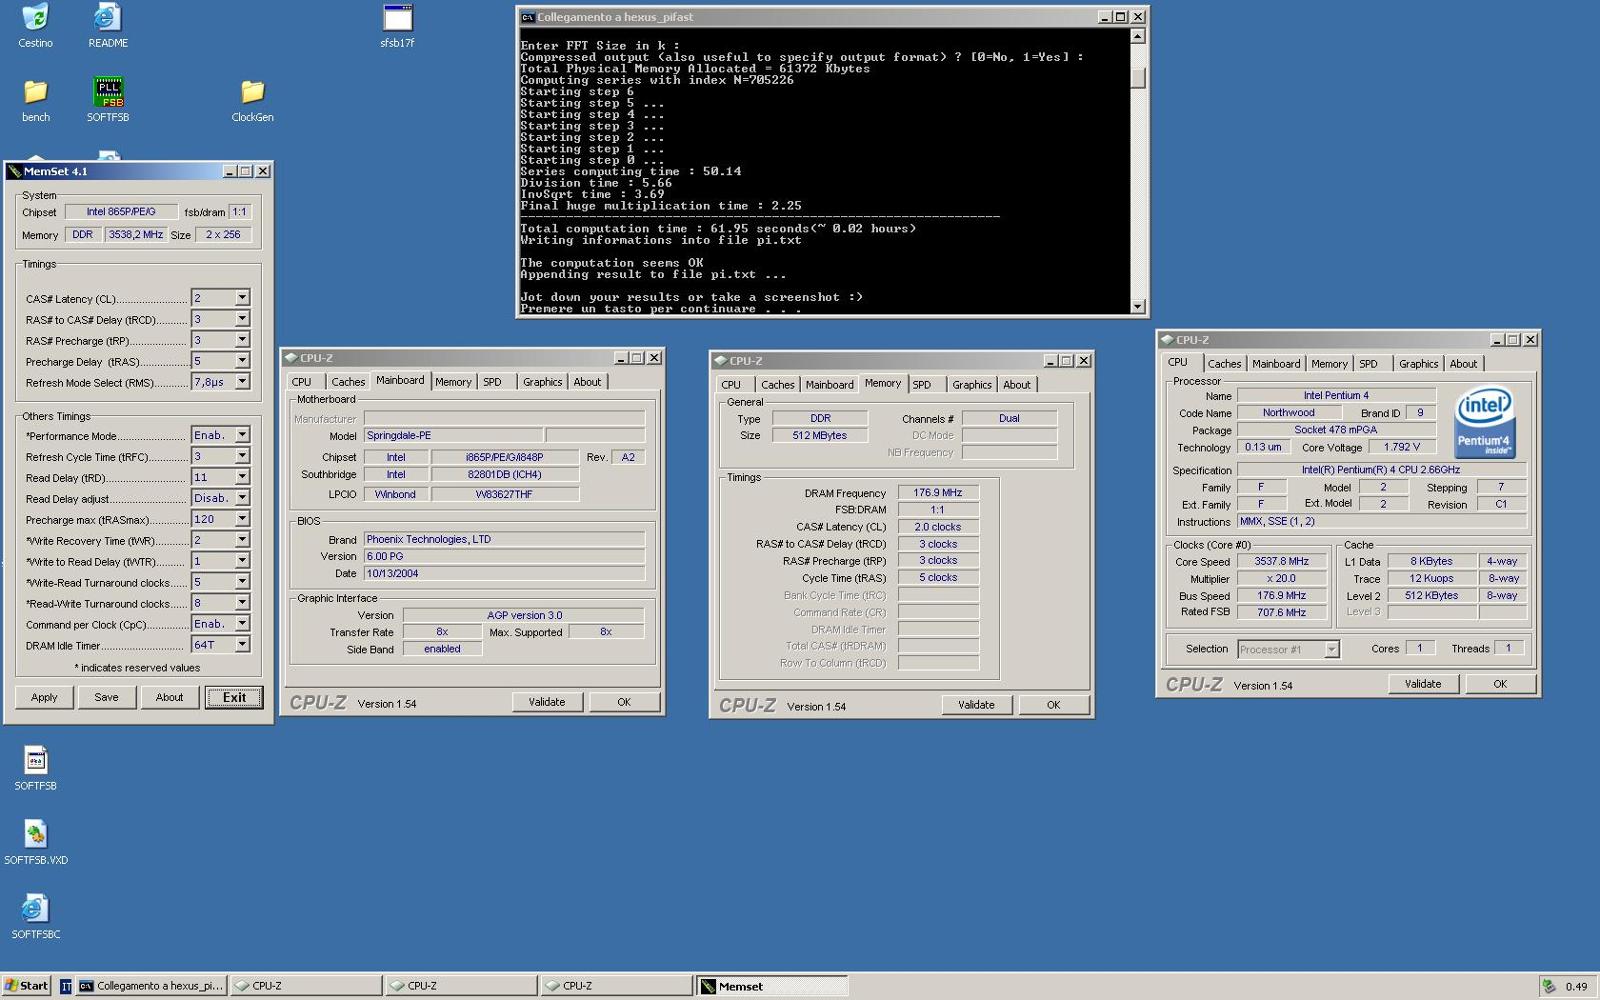Open Performance Mode dropdown

(242, 435)
